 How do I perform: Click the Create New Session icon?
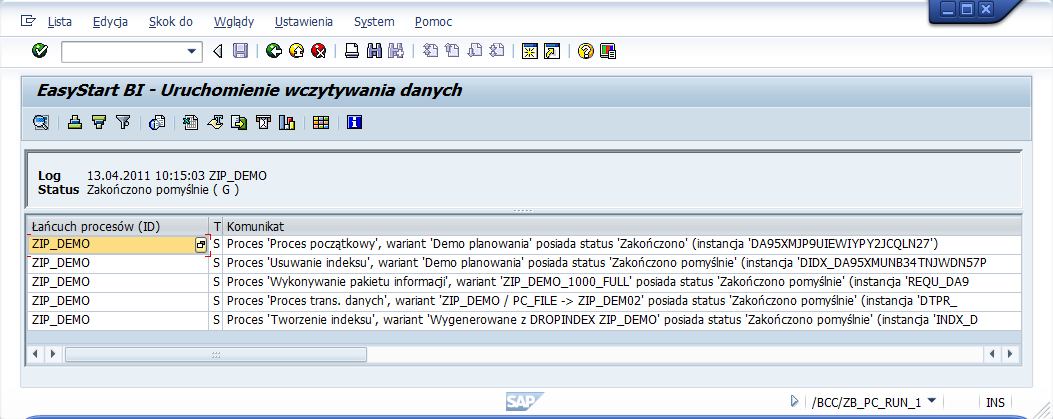point(530,51)
